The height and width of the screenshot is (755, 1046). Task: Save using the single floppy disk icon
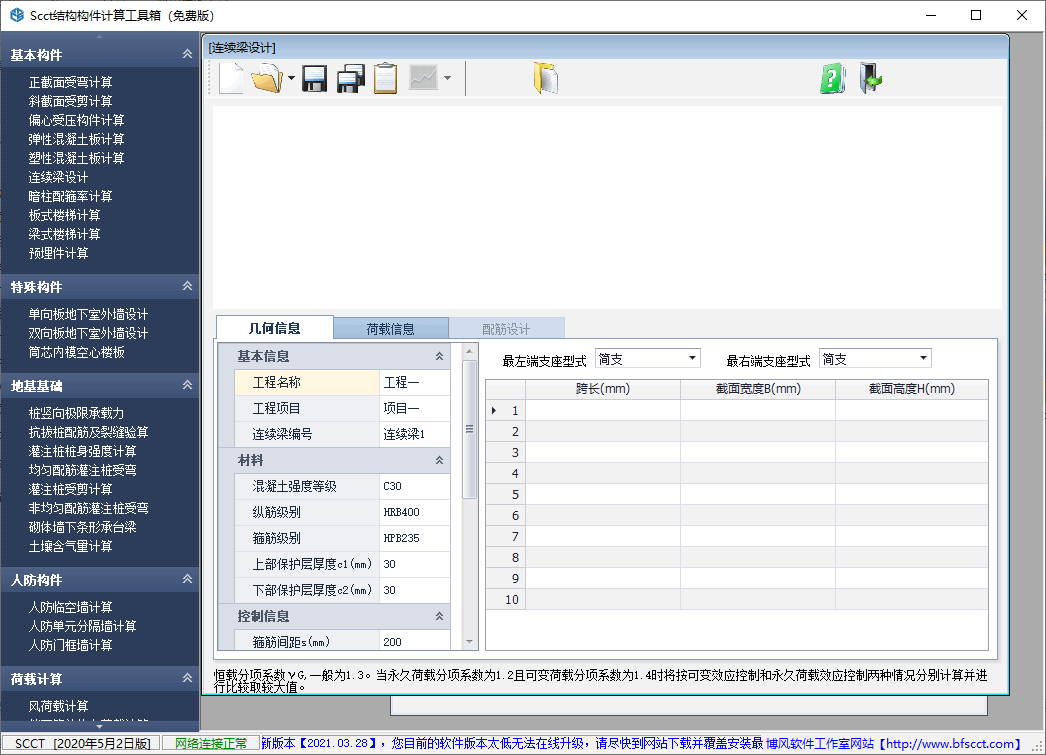315,79
